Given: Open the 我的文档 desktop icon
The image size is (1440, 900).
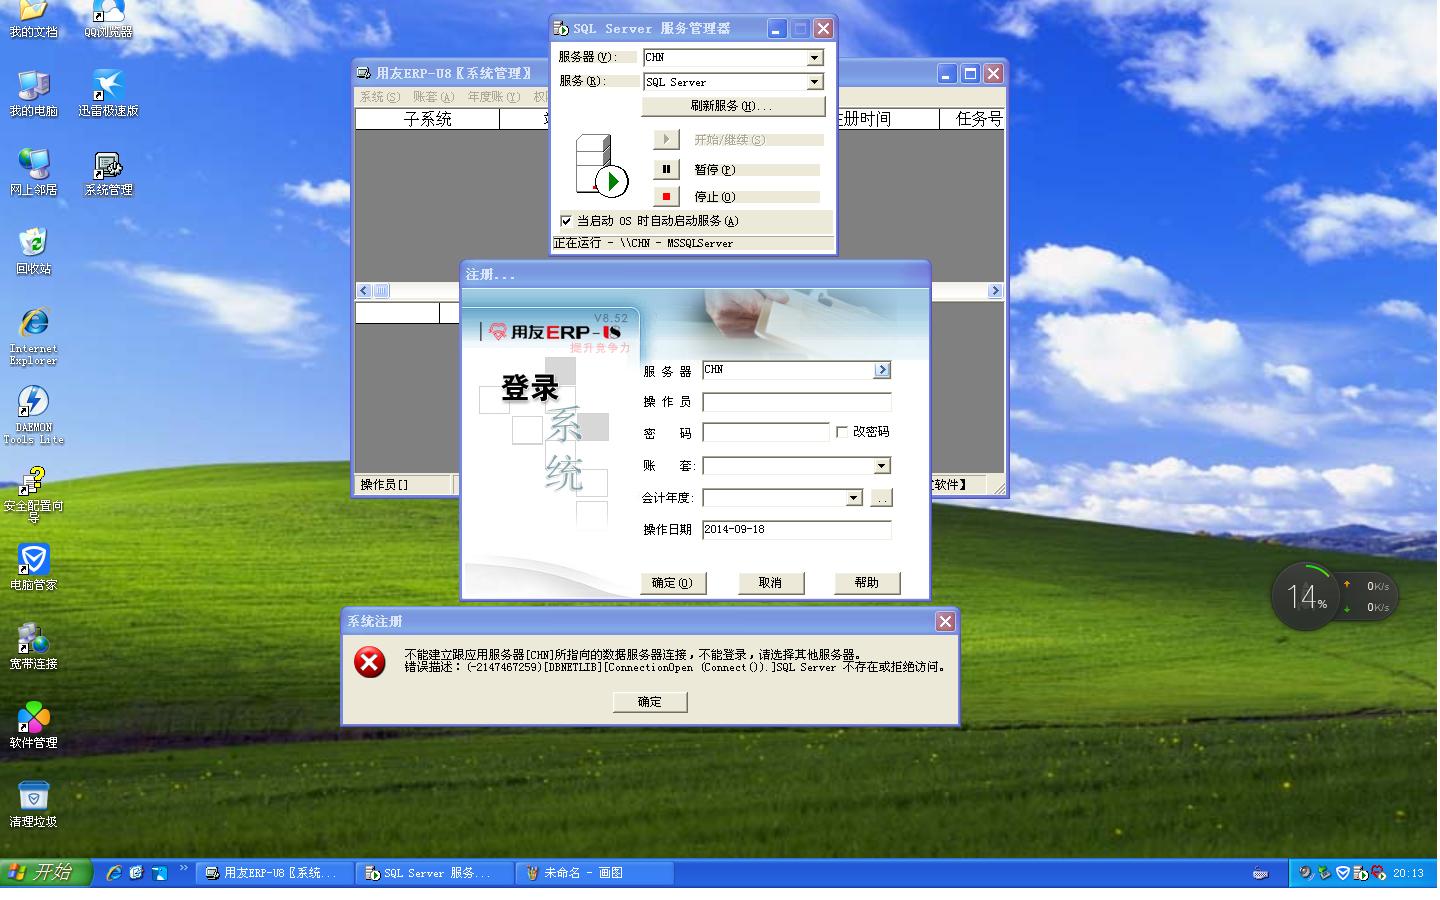Looking at the screenshot, I should [33, 18].
